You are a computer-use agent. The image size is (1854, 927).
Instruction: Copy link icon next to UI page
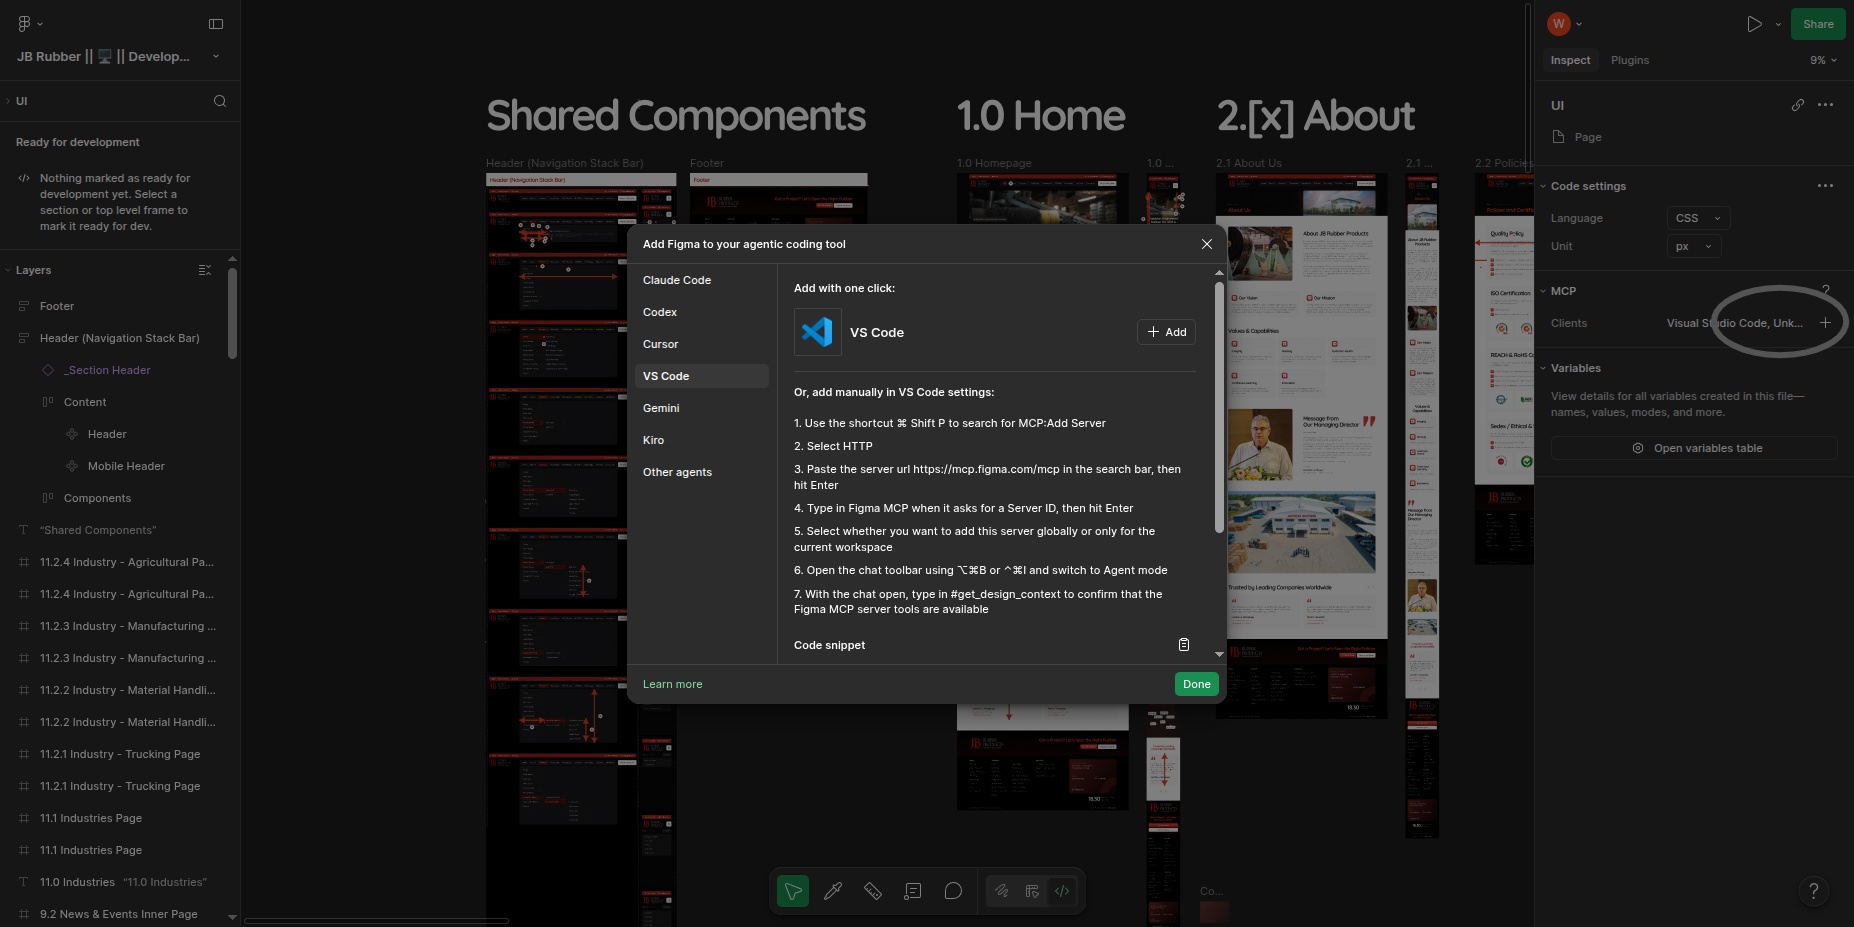coord(1798,105)
